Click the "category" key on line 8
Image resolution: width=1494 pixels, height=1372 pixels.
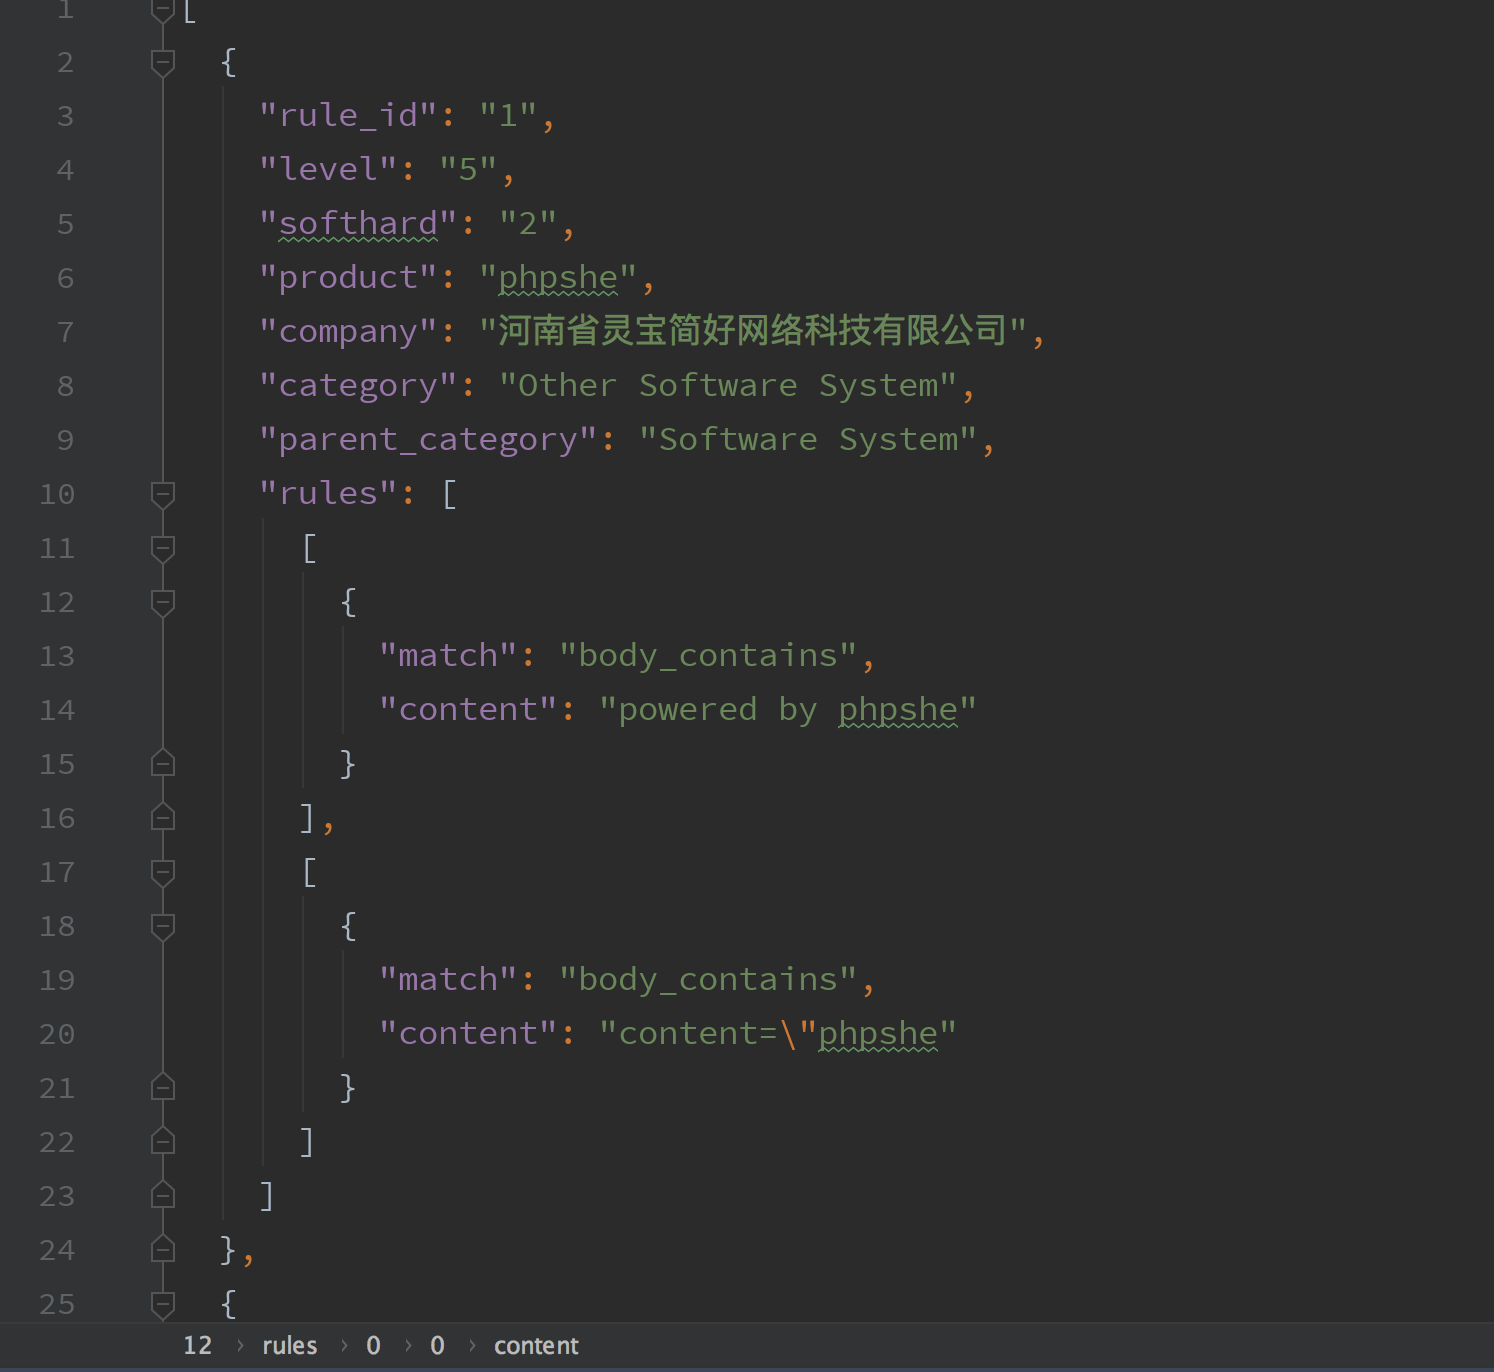click(358, 386)
